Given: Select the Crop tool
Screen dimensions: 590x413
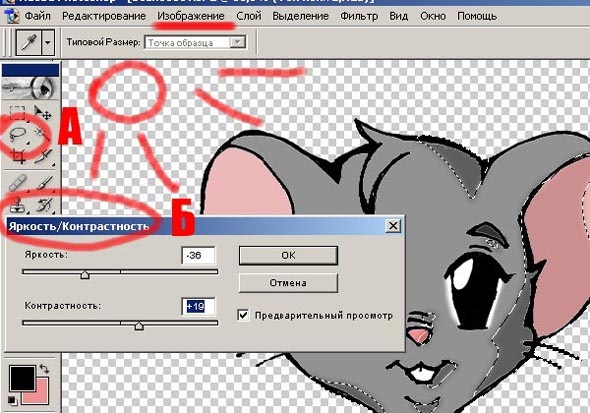Looking at the screenshot, I should click(18, 156).
